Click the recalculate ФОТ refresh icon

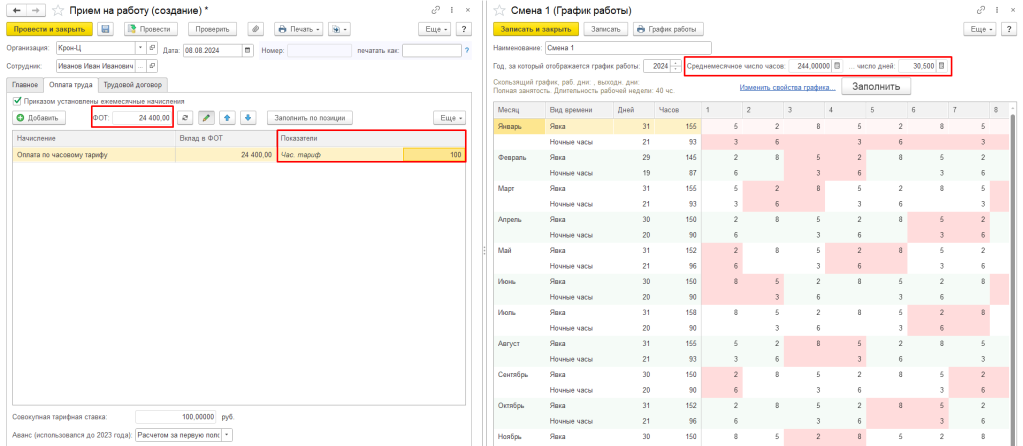pos(184,118)
